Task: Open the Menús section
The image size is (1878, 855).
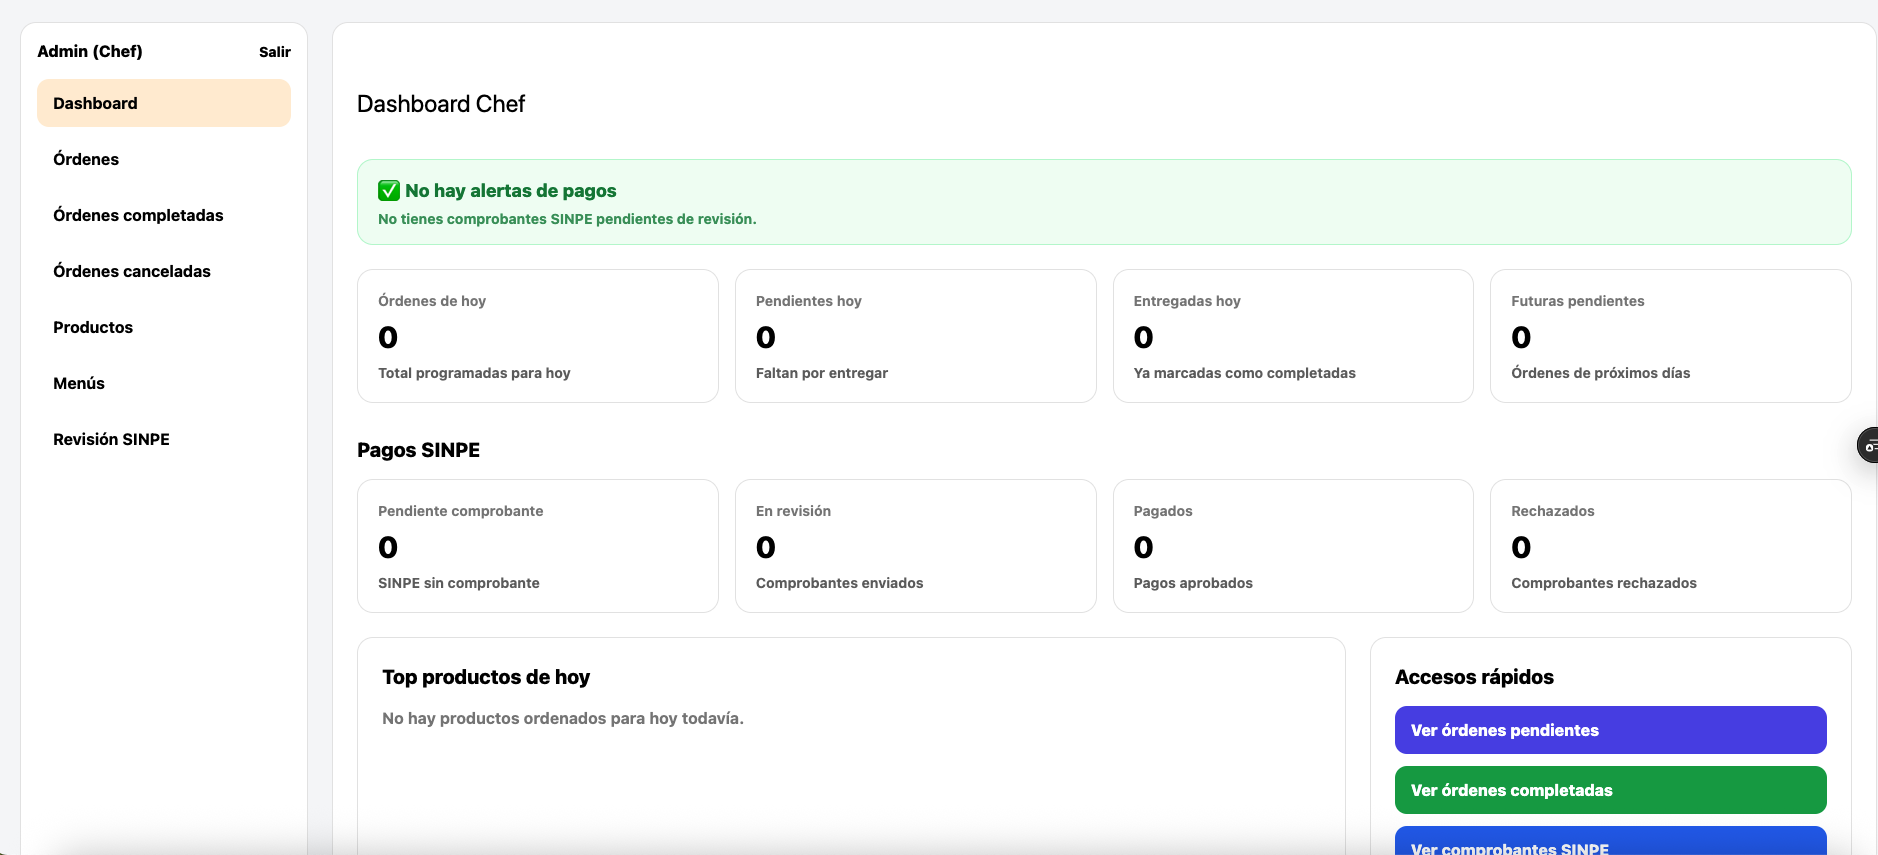Action: click(x=79, y=383)
